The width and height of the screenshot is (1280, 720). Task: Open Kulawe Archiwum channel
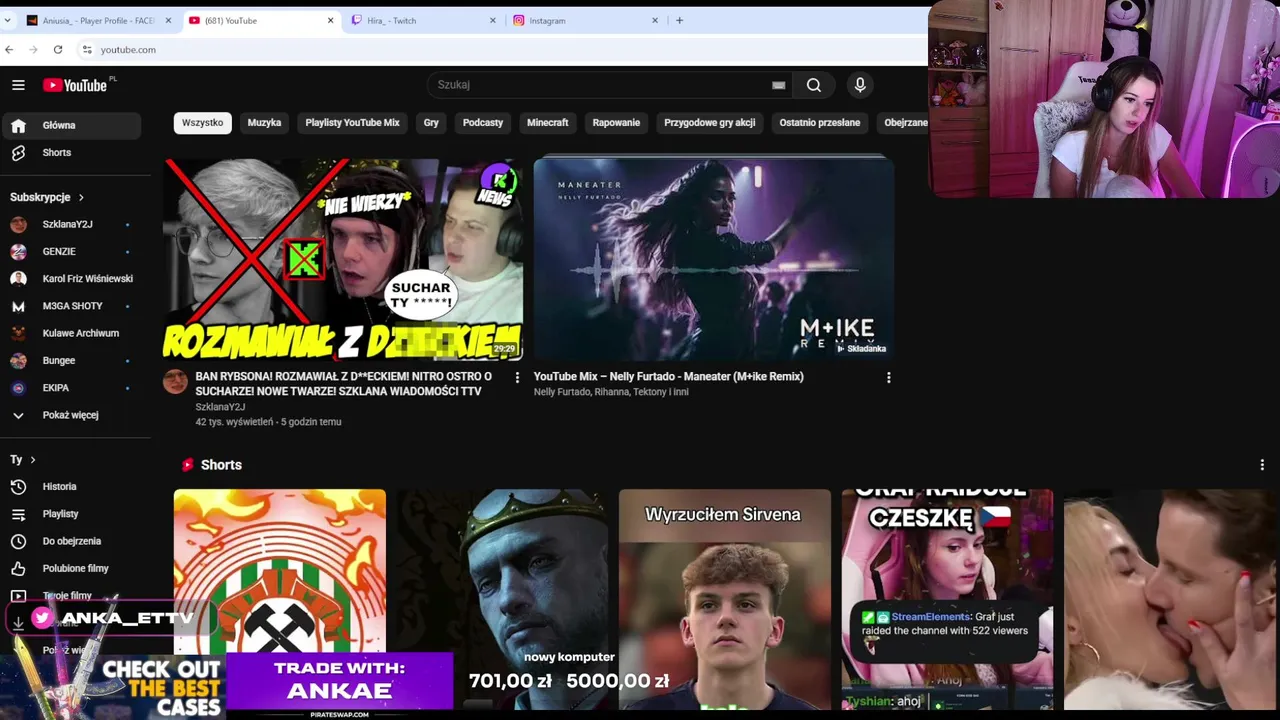tap(70, 333)
